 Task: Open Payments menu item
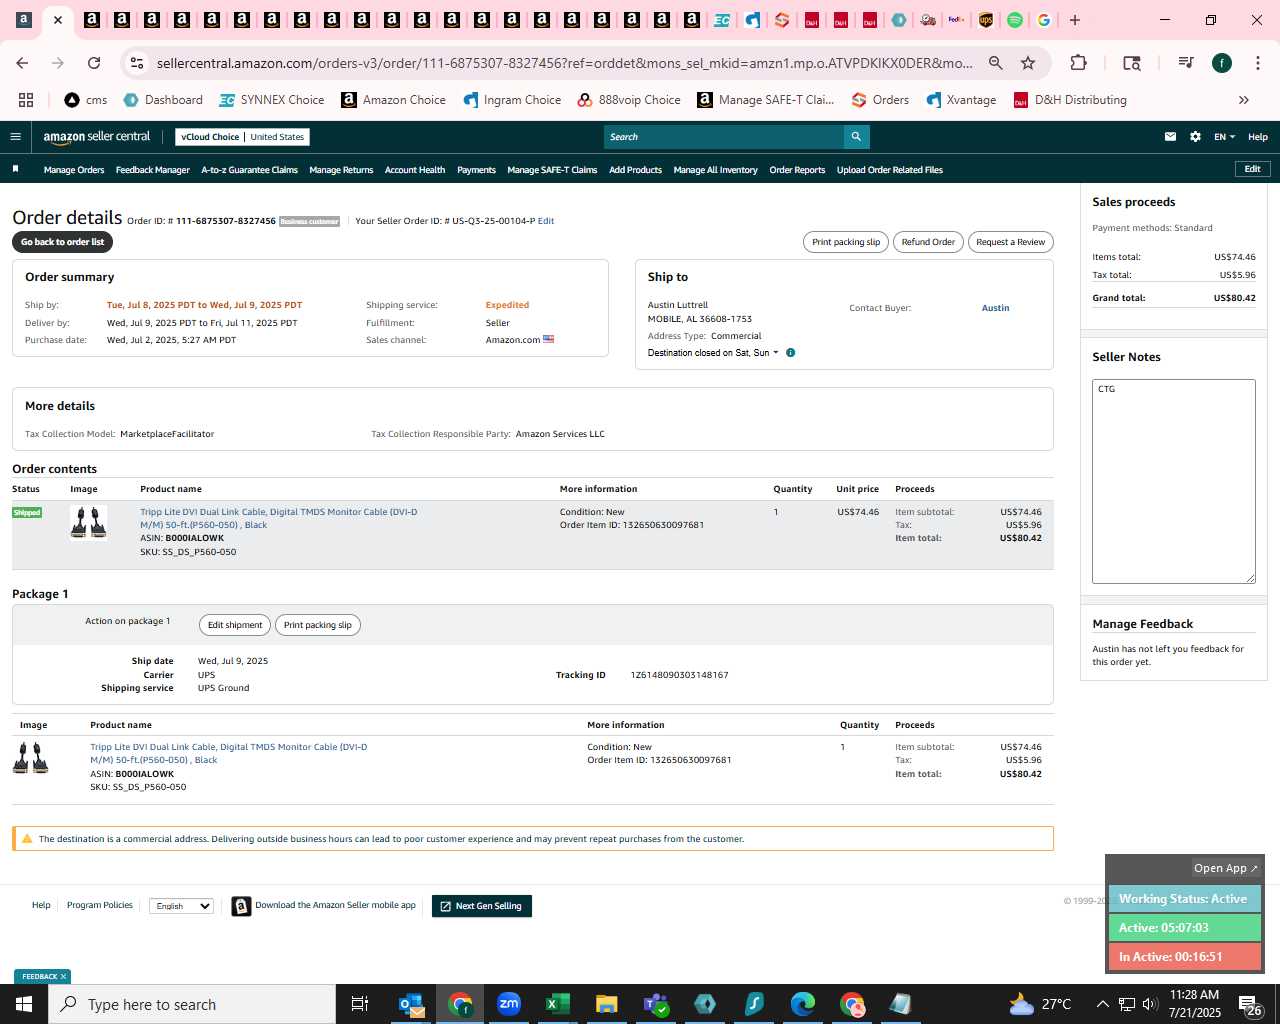[476, 170]
